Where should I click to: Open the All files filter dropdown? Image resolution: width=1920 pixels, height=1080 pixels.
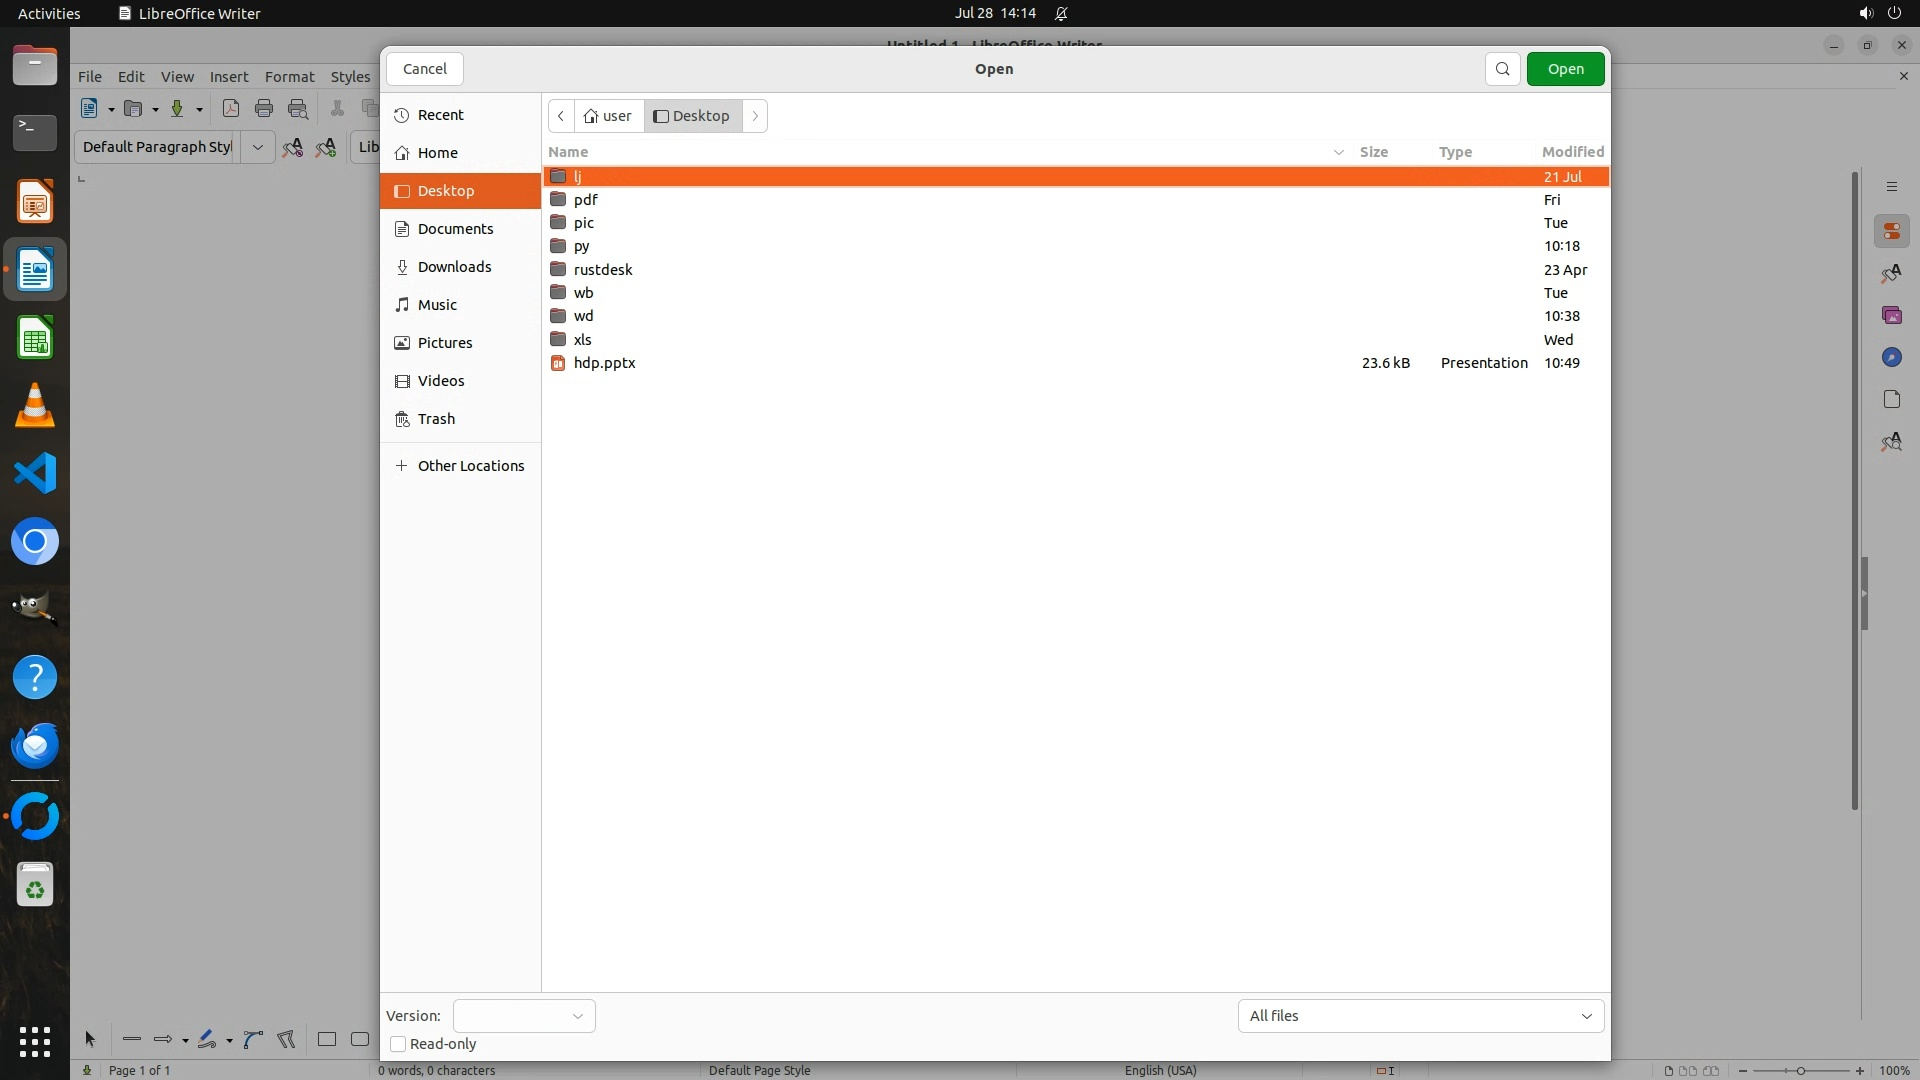1420,1016
